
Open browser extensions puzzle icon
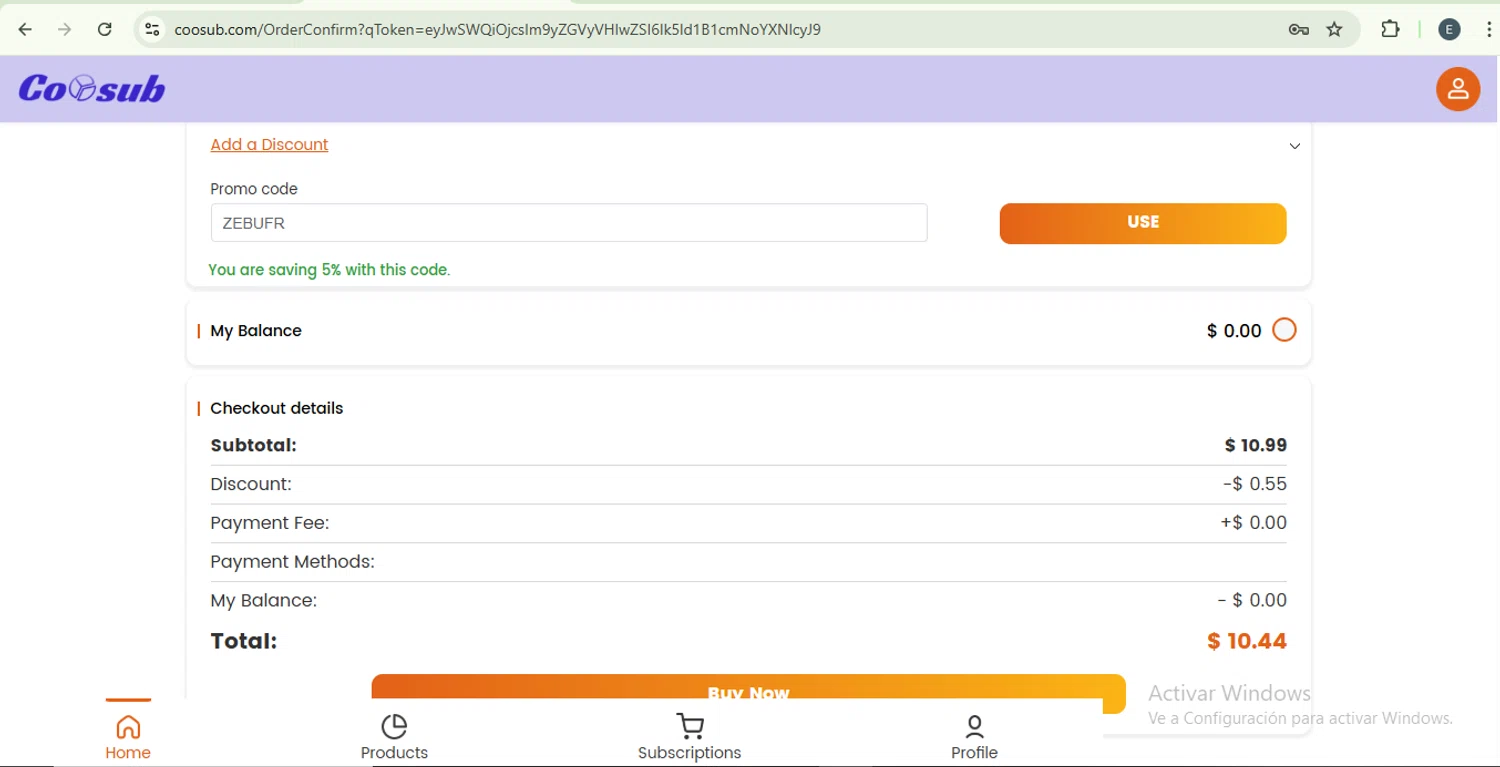tap(1390, 29)
